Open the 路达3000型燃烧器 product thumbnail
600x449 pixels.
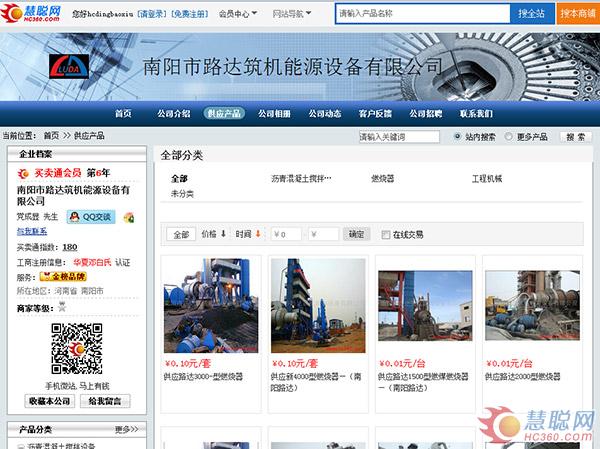click(211, 305)
